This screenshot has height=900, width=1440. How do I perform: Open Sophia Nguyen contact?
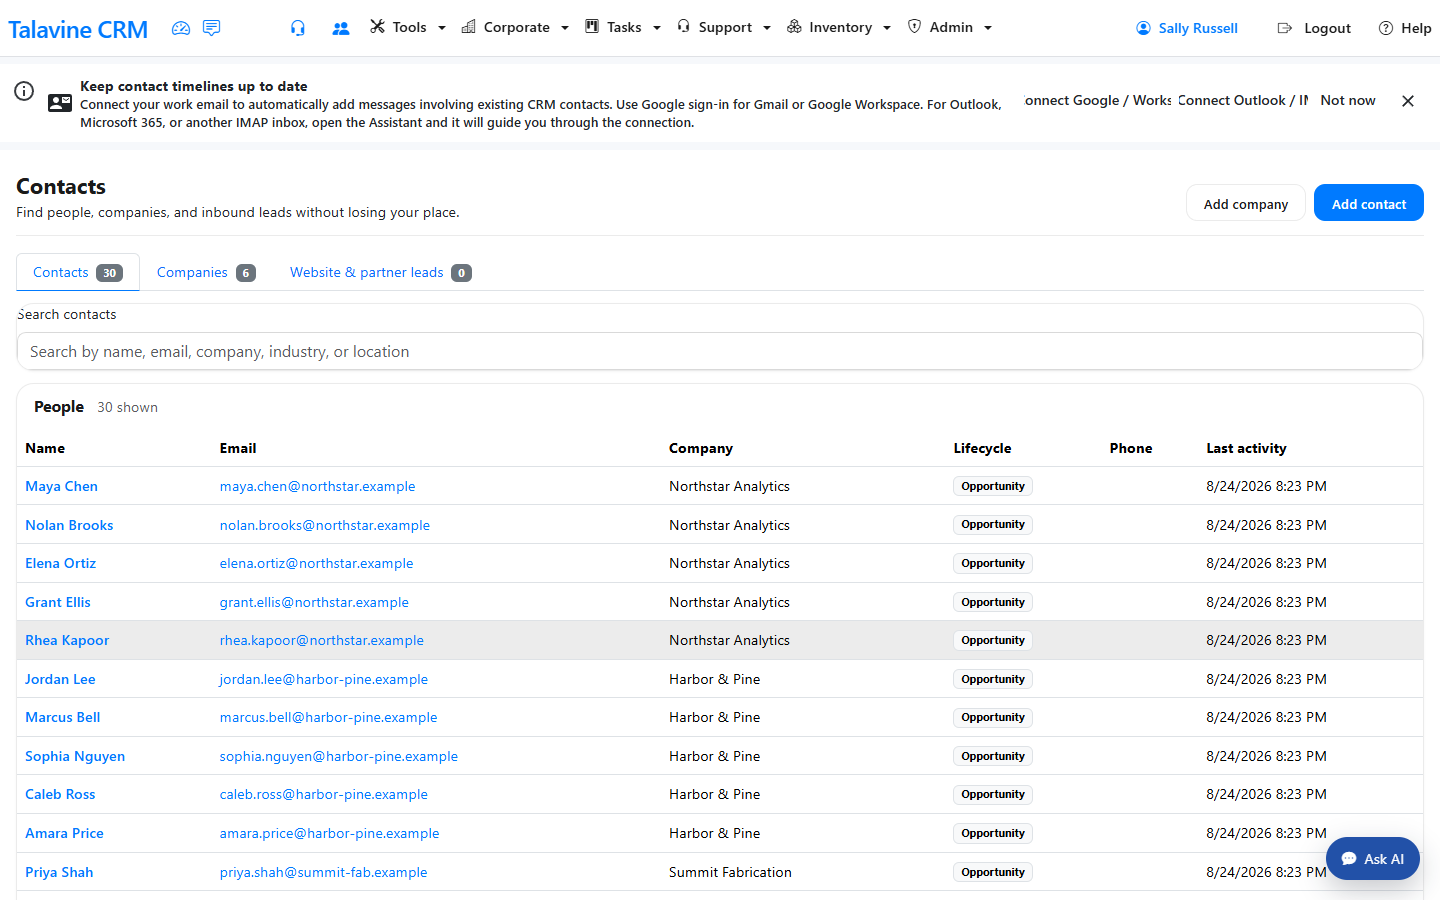75,756
